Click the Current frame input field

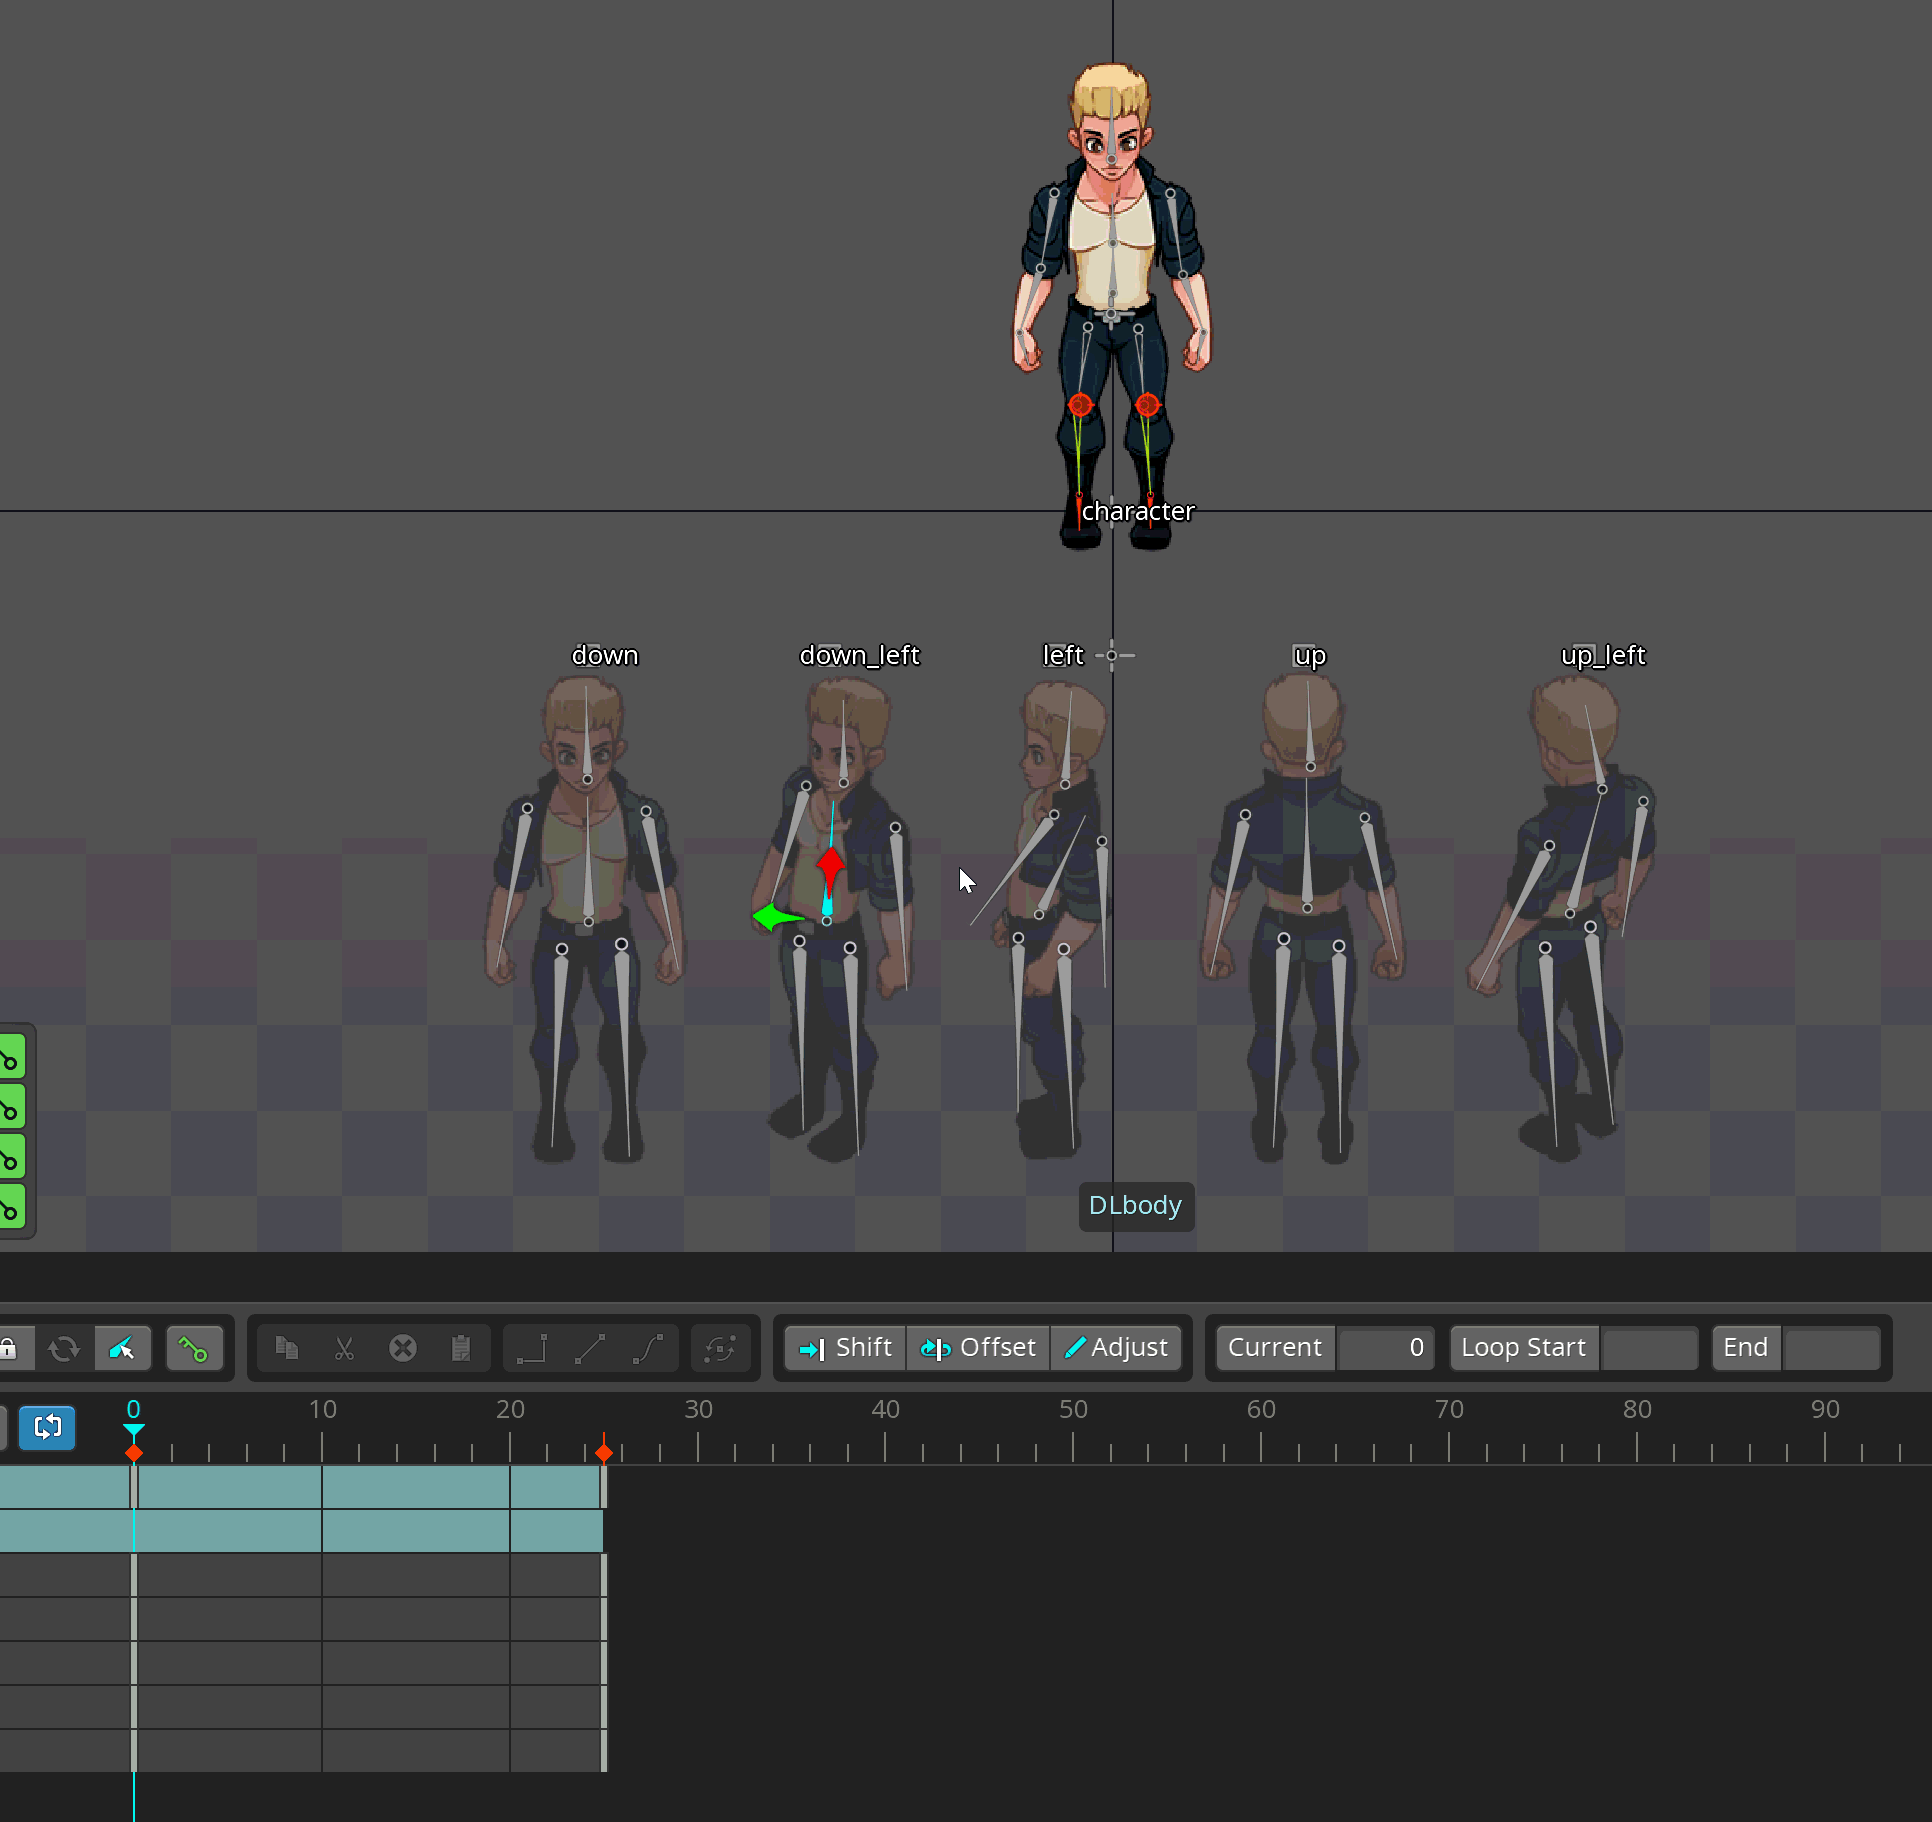(x=1386, y=1347)
